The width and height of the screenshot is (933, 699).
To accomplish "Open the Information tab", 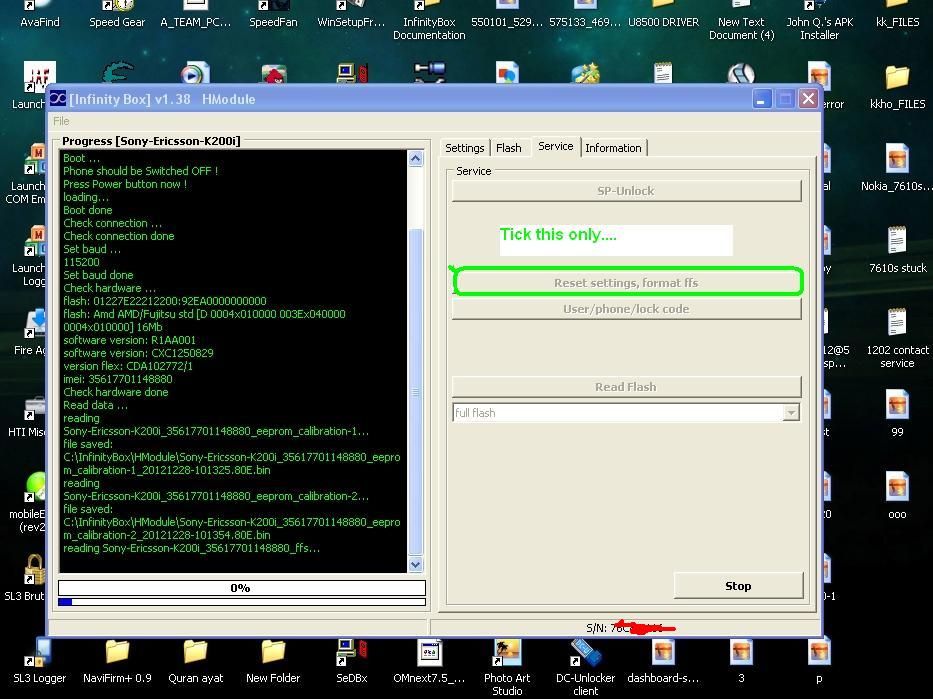I will (613, 148).
